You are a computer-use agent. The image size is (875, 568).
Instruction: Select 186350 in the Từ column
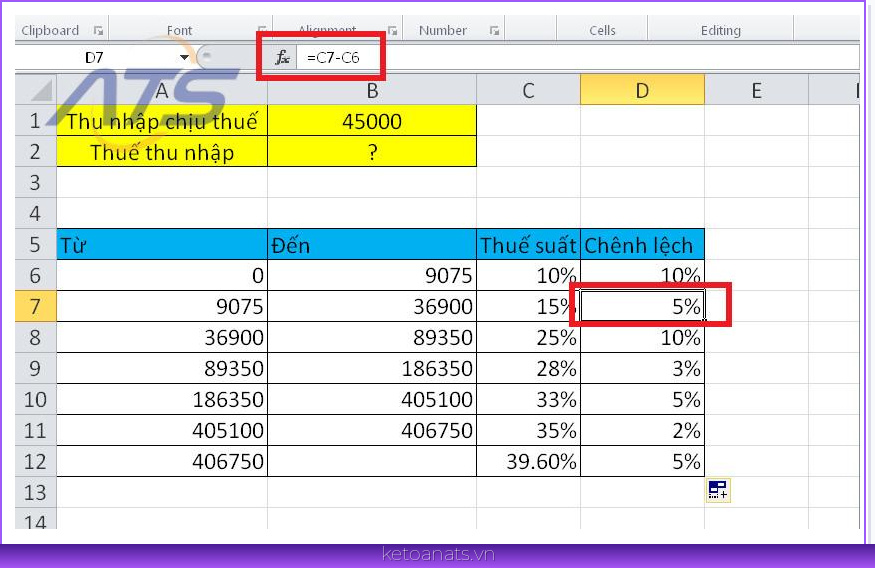162,399
